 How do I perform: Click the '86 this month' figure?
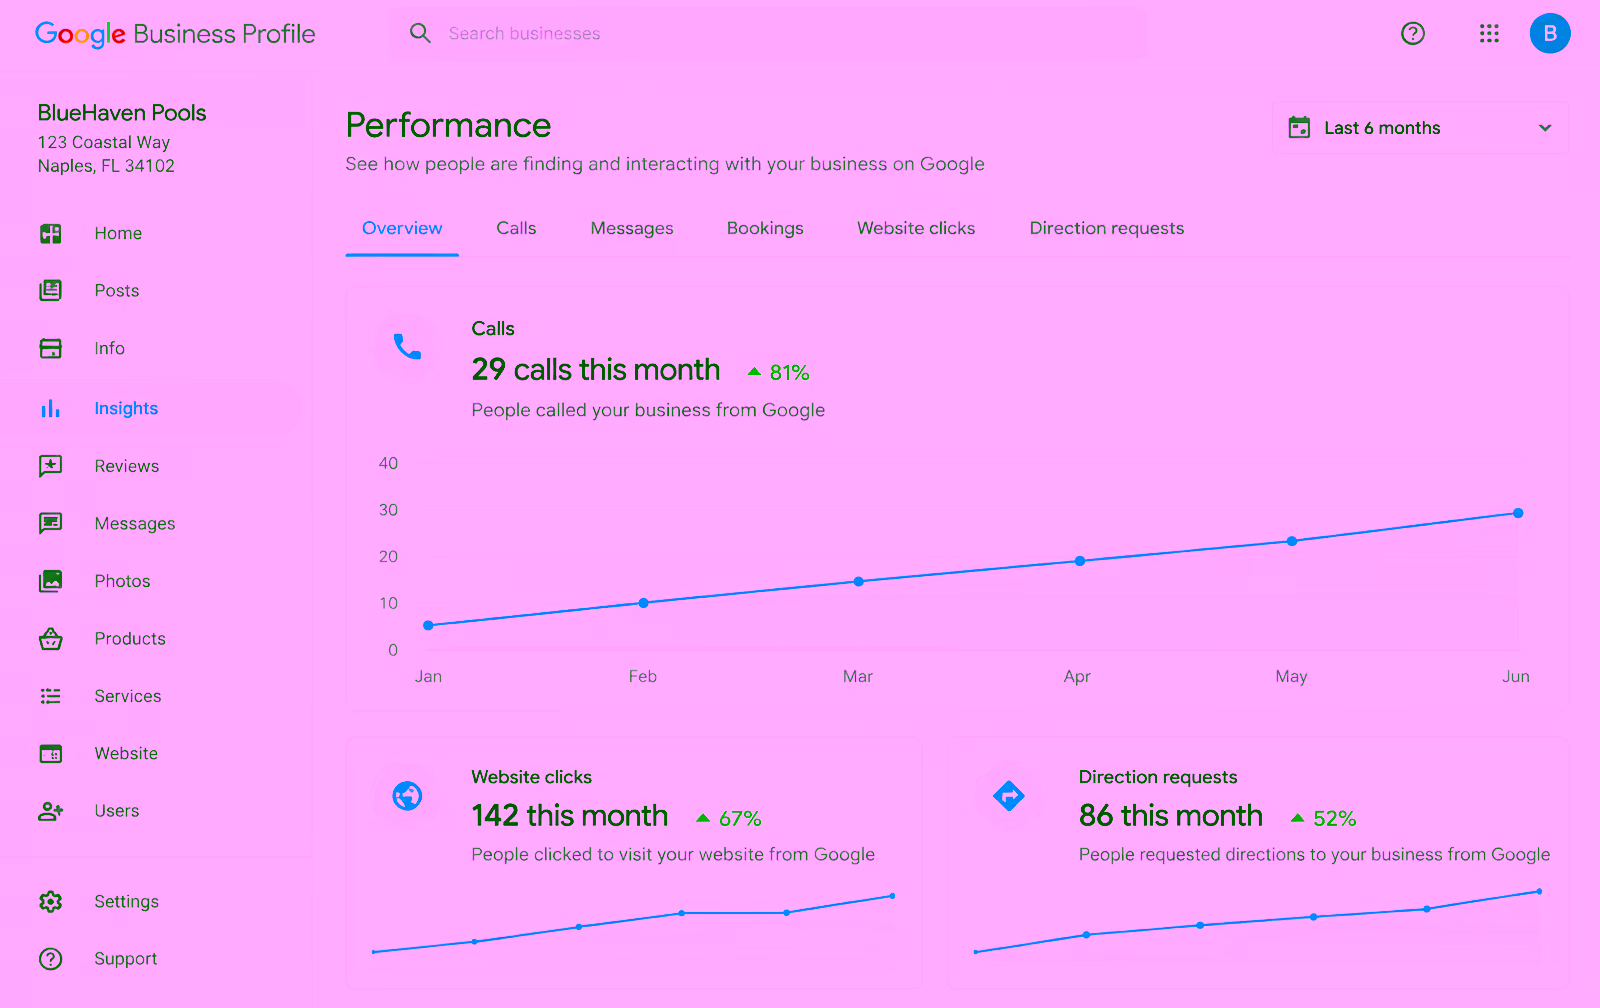[1171, 816]
